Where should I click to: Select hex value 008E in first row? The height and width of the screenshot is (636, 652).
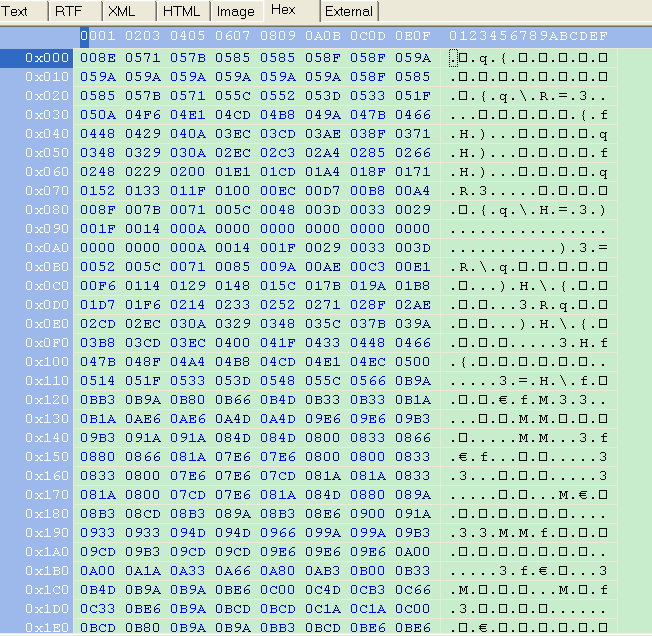pos(98,58)
